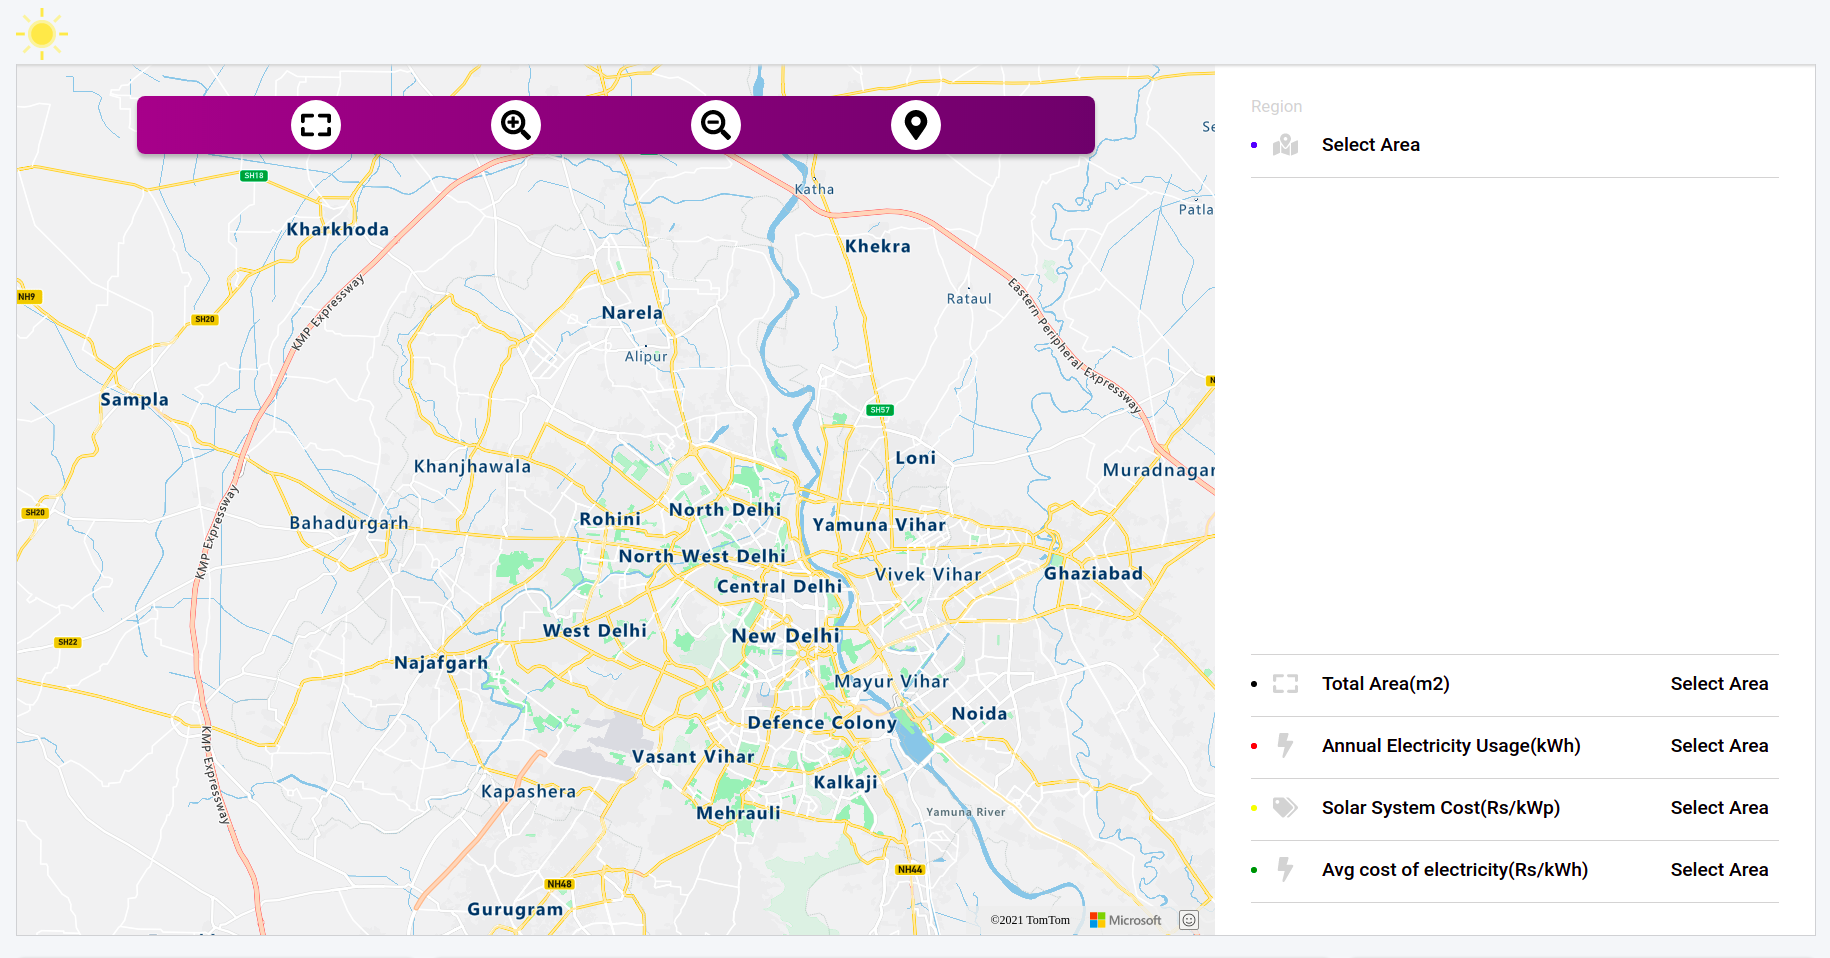Click Alipur label on the map
Viewport: 1830px width, 958px height.
point(646,357)
